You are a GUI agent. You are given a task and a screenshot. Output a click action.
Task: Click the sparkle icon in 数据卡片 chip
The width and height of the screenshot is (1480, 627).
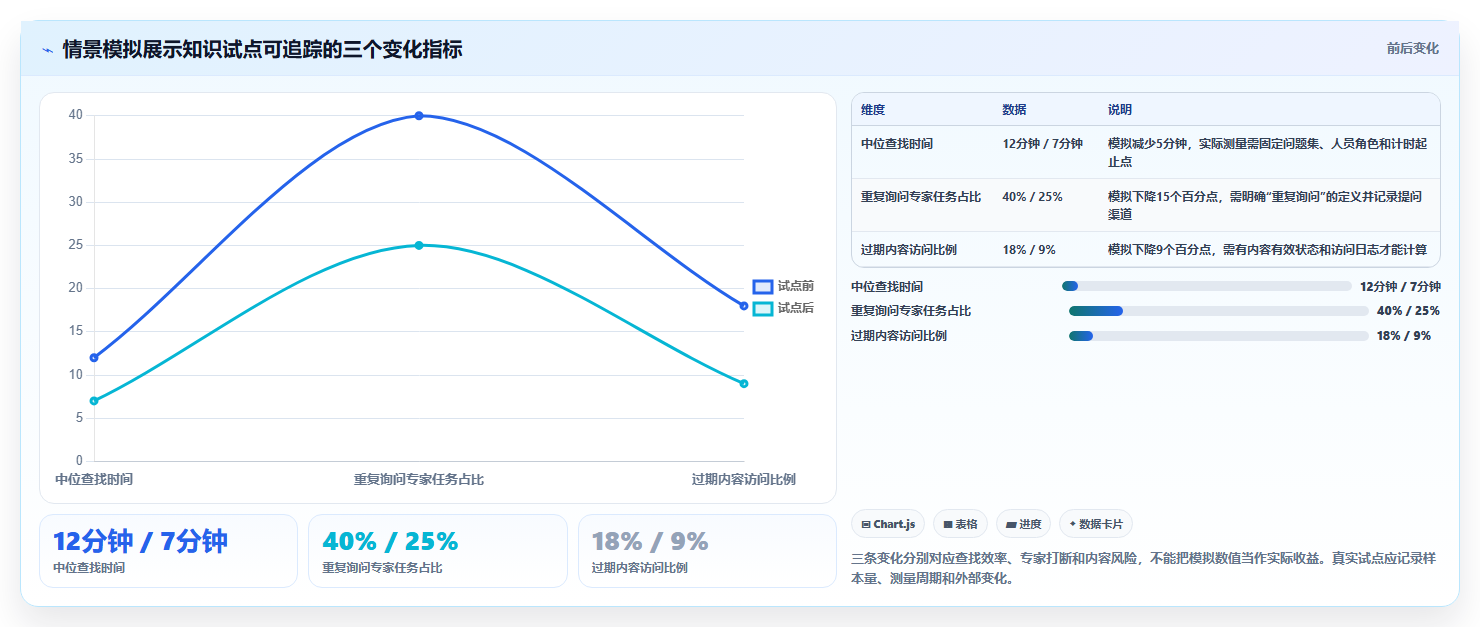pos(1073,524)
